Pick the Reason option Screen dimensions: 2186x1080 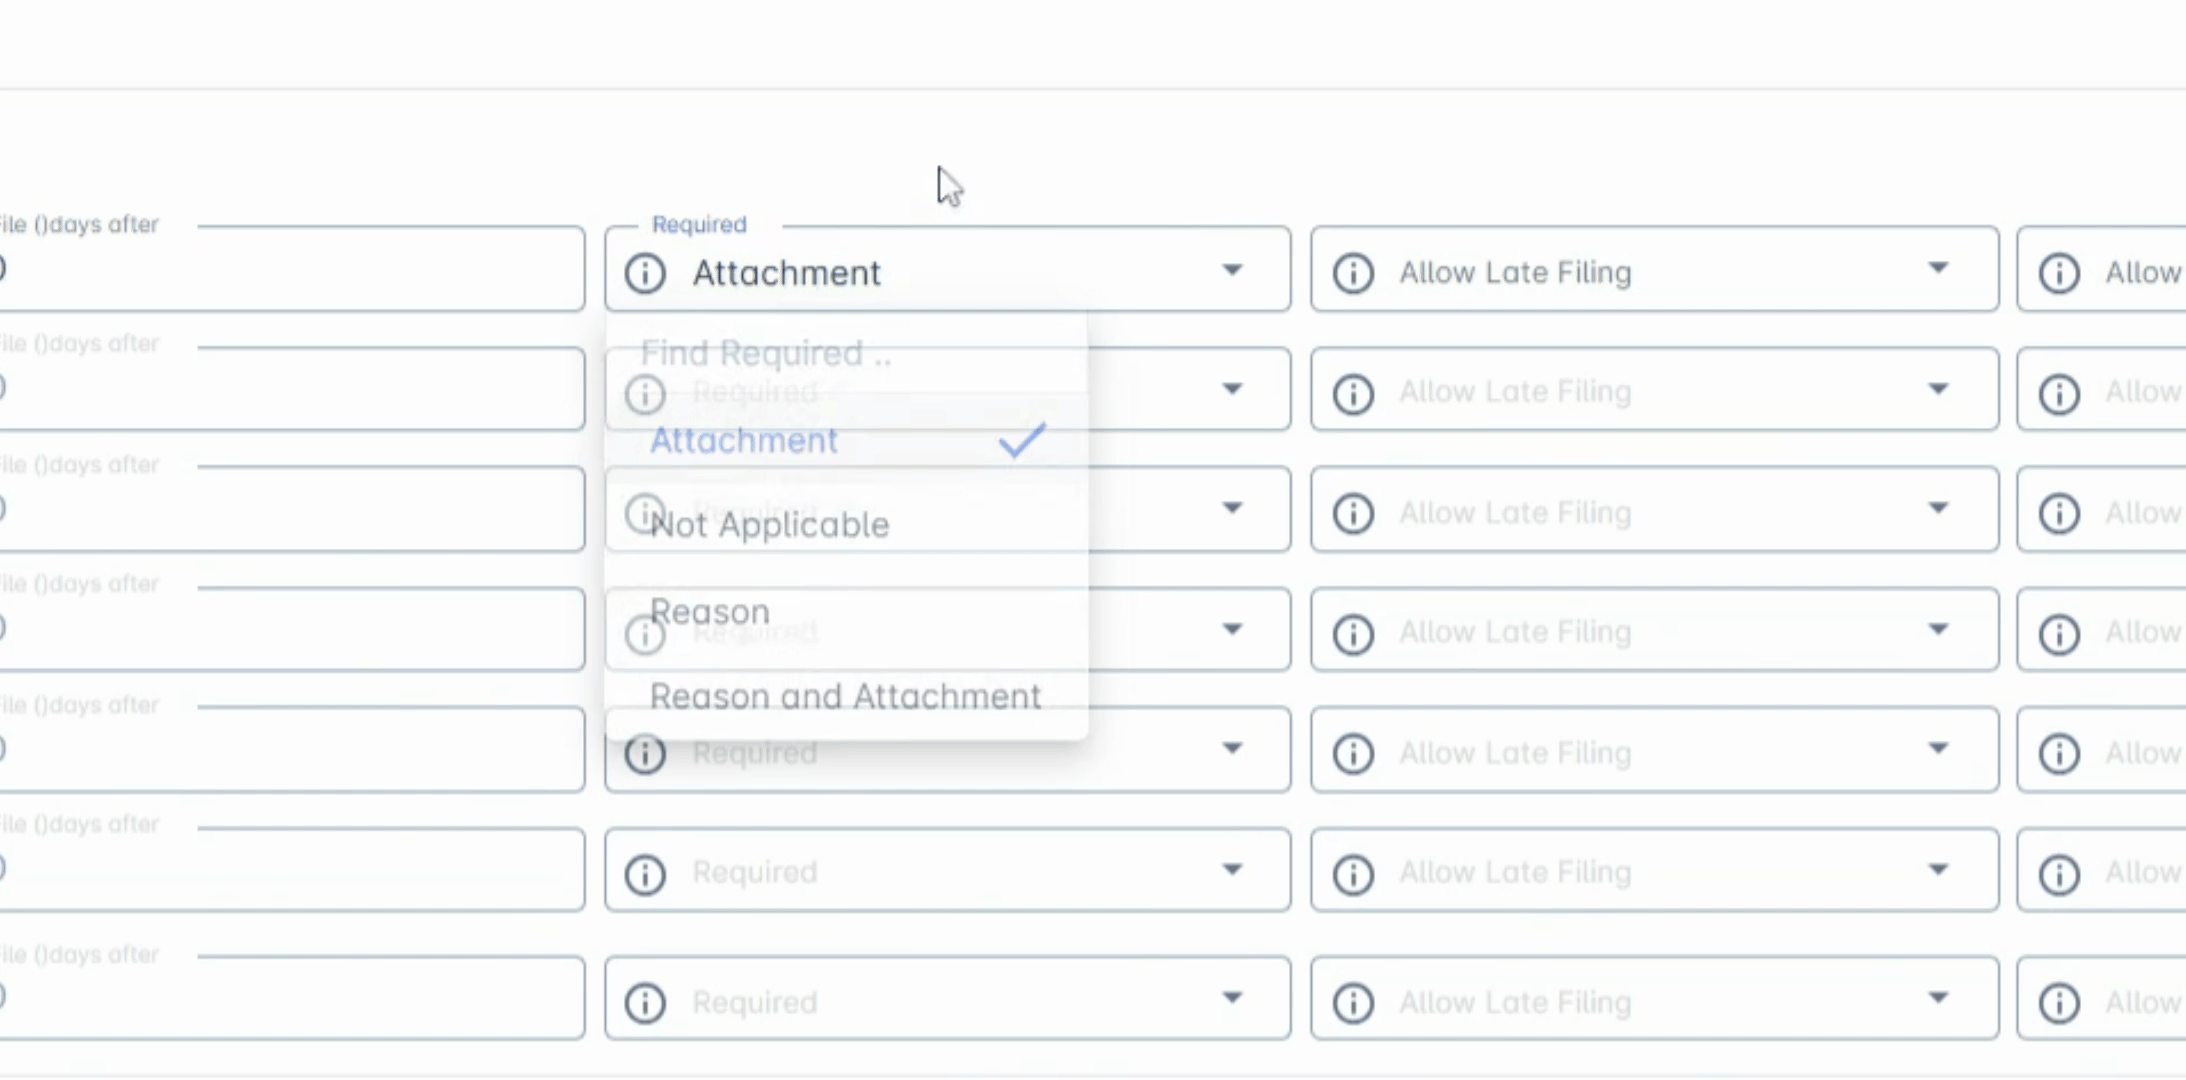pyautogui.click(x=710, y=611)
